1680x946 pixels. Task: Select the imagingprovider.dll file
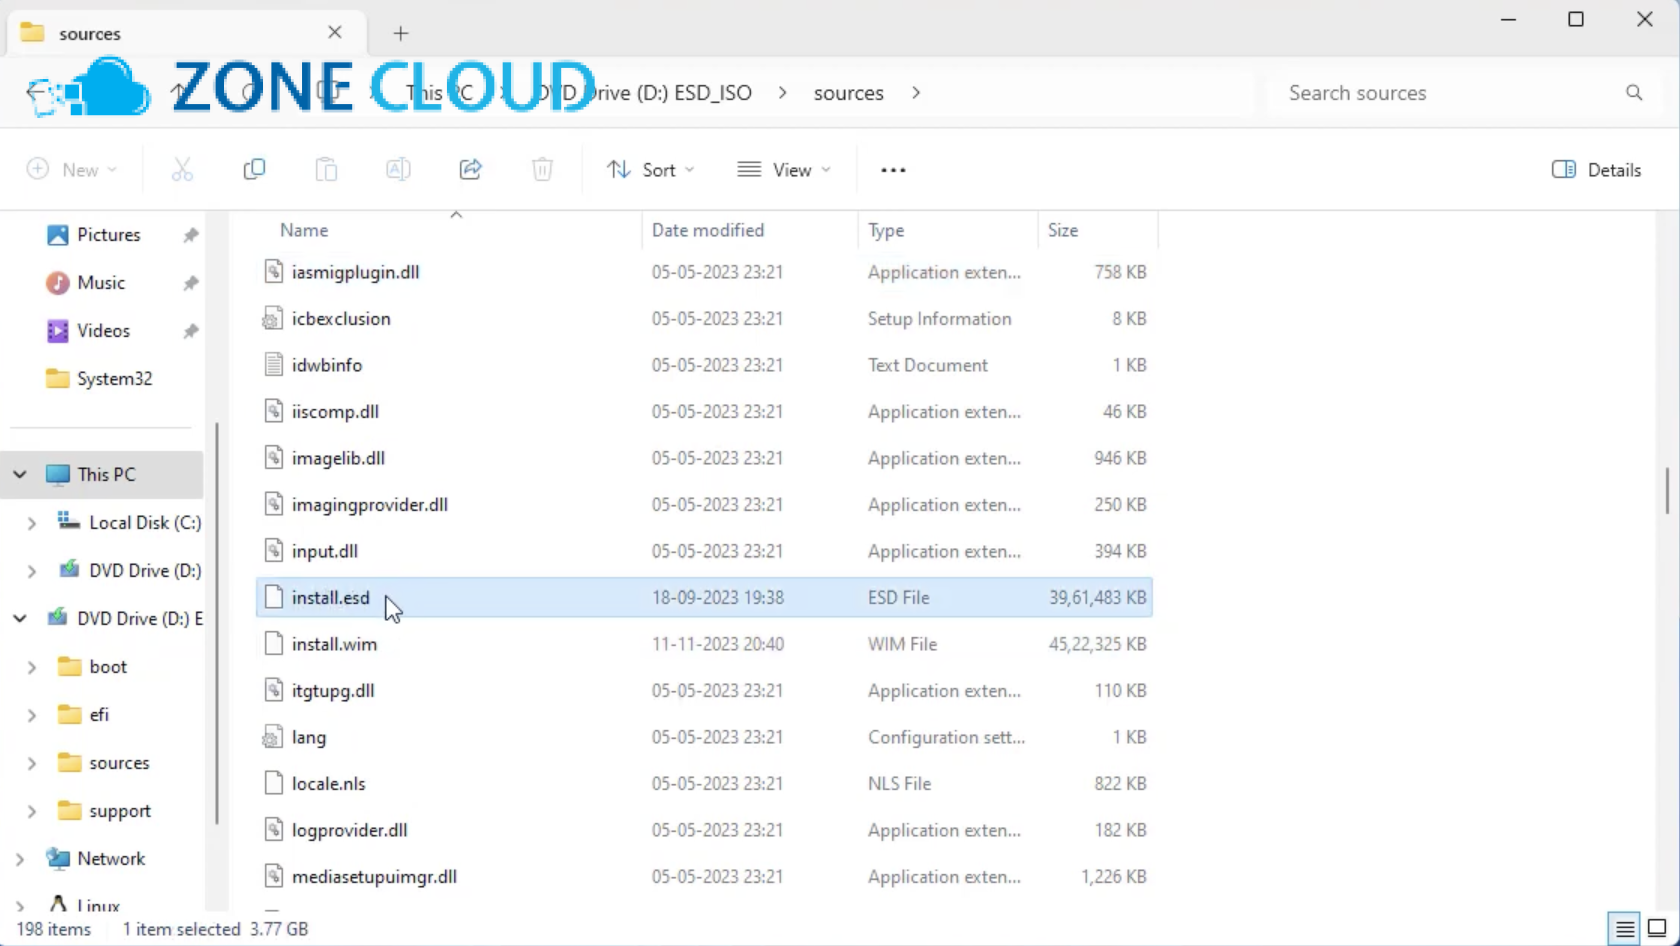tap(369, 504)
